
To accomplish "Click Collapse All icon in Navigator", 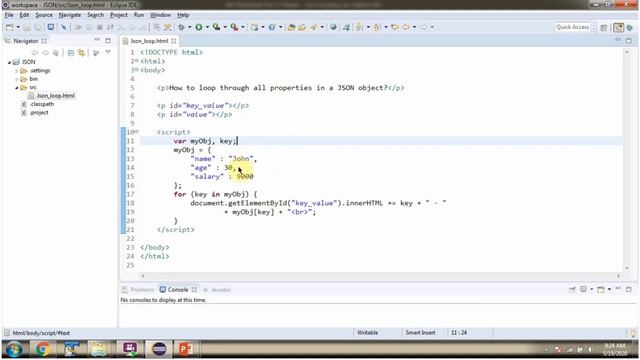I will (x=71, y=53).
